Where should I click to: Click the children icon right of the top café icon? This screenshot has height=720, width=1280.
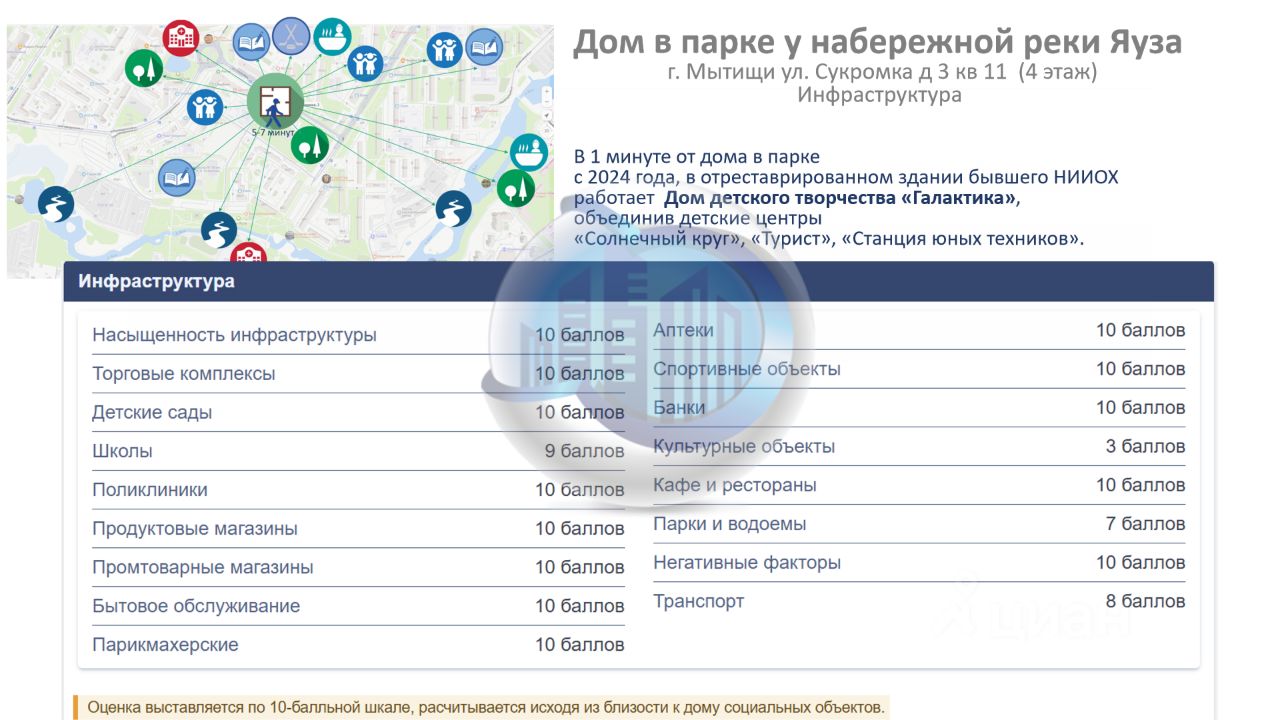pyautogui.click(x=366, y=63)
